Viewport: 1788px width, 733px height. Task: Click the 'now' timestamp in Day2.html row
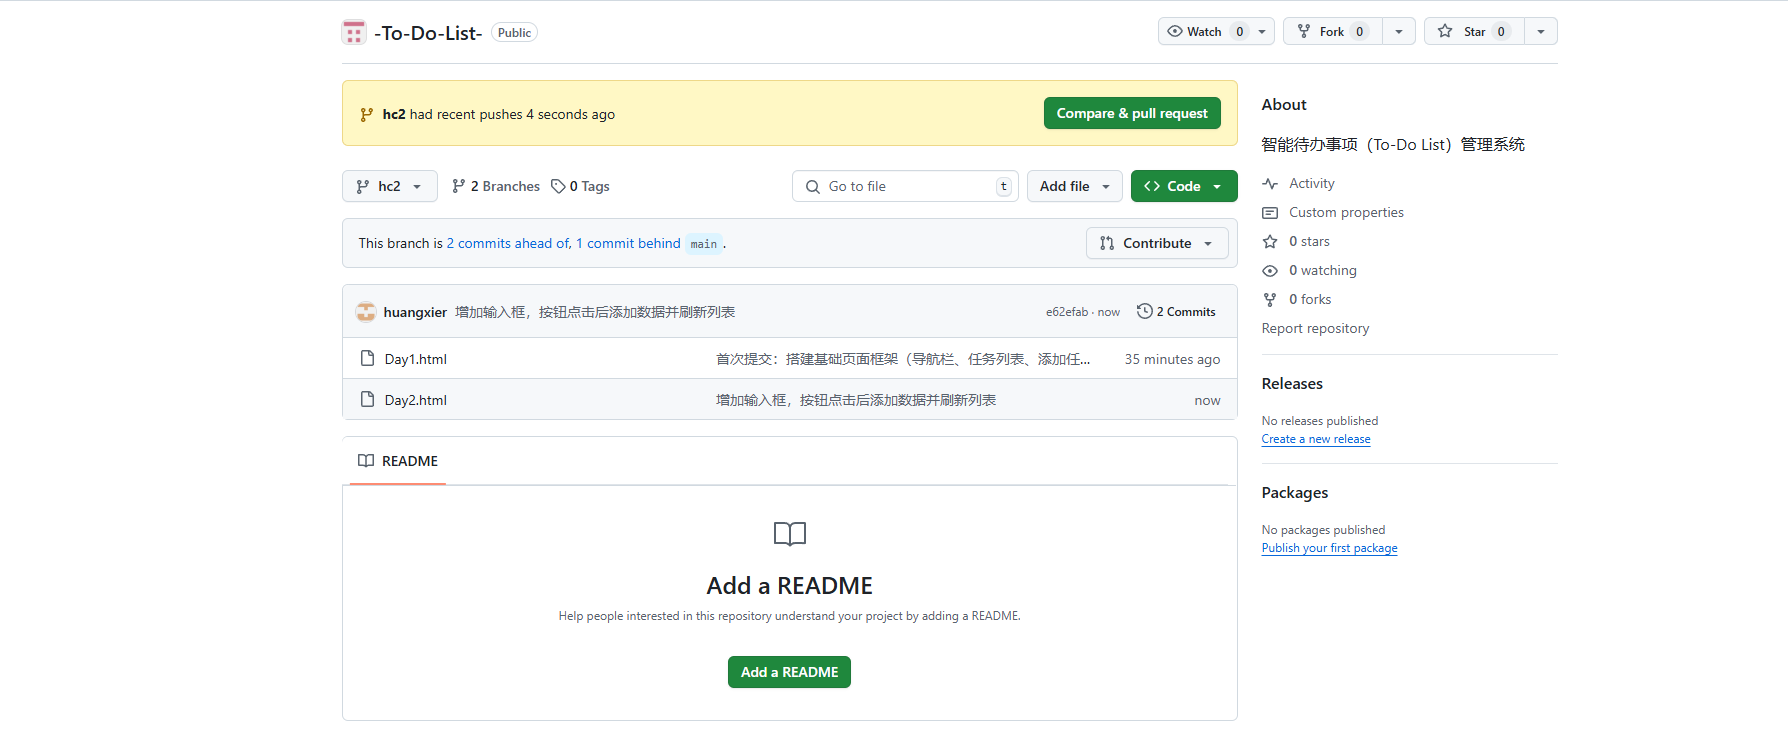tap(1207, 400)
